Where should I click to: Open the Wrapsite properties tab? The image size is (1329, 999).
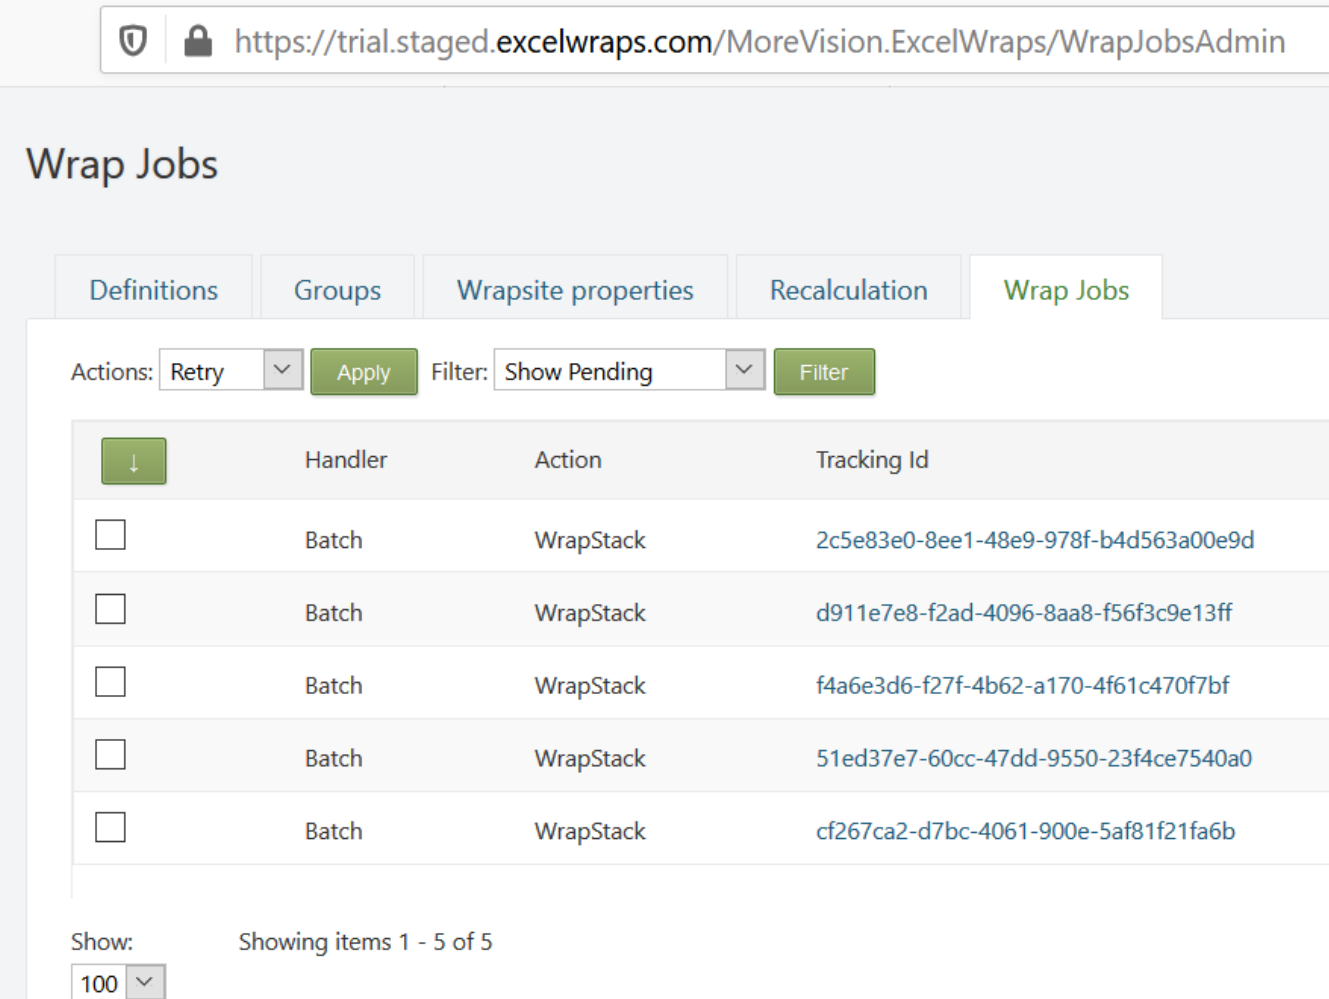point(574,289)
